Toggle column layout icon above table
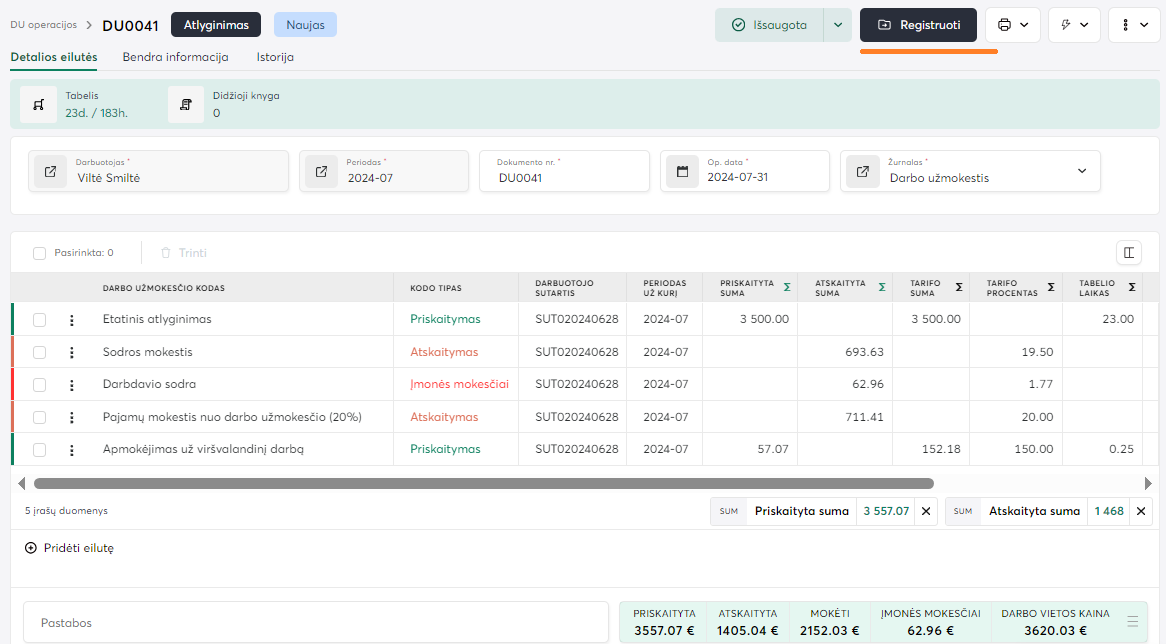 click(1129, 253)
